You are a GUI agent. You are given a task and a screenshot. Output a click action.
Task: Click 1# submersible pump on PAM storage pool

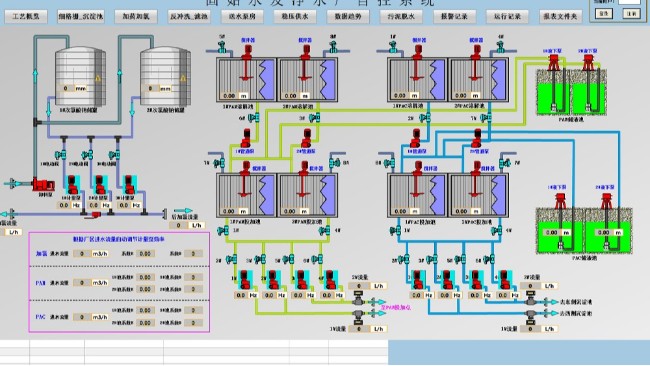tap(554, 62)
